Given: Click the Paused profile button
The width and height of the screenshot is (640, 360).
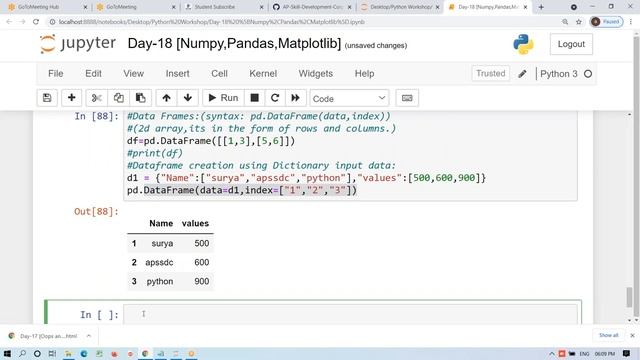Looking at the screenshot, I should pyautogui.click(x=607, y=22).
